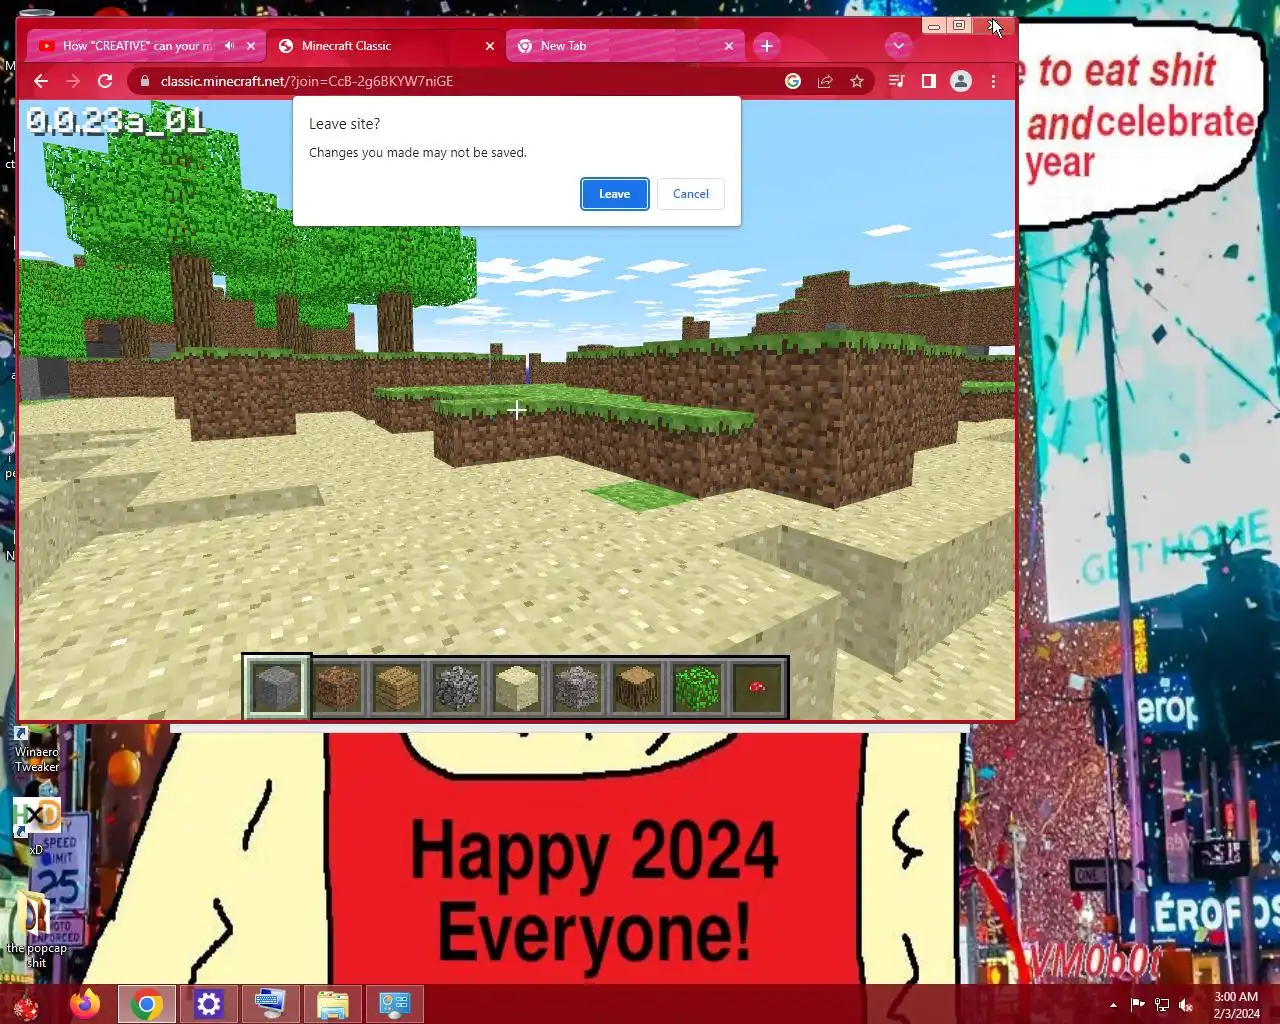Reload the Minecraft Classic page
The width and height of the screenshot is (1280, 1024).
click(105, 81)
